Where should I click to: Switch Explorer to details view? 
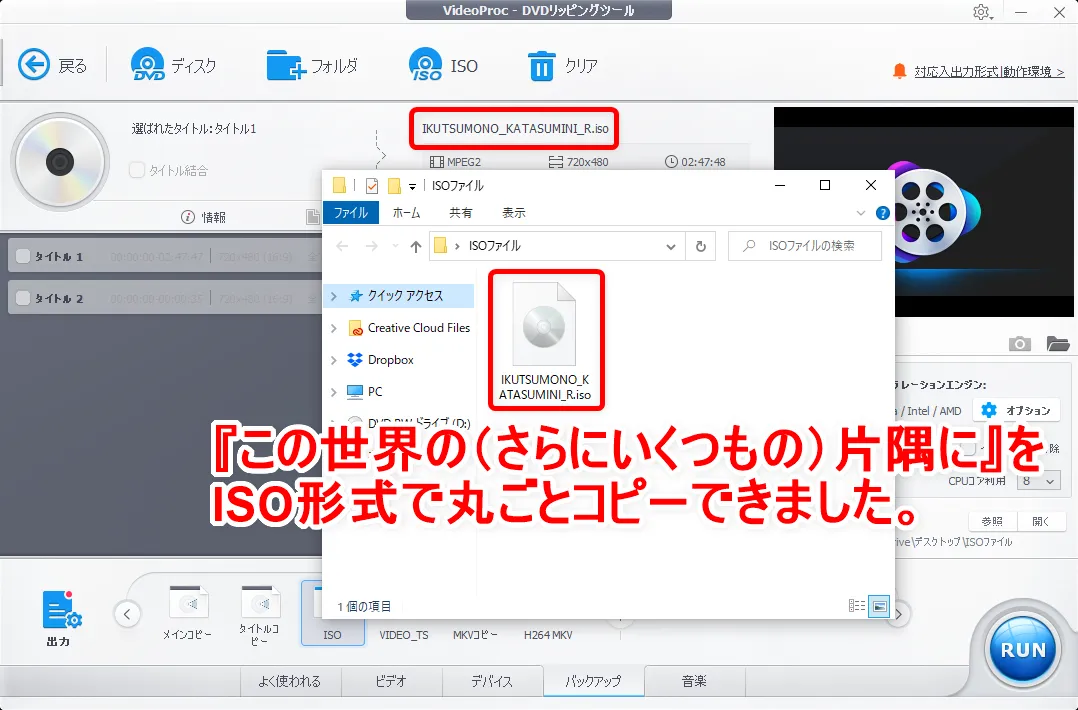click(x=857, y=606)
